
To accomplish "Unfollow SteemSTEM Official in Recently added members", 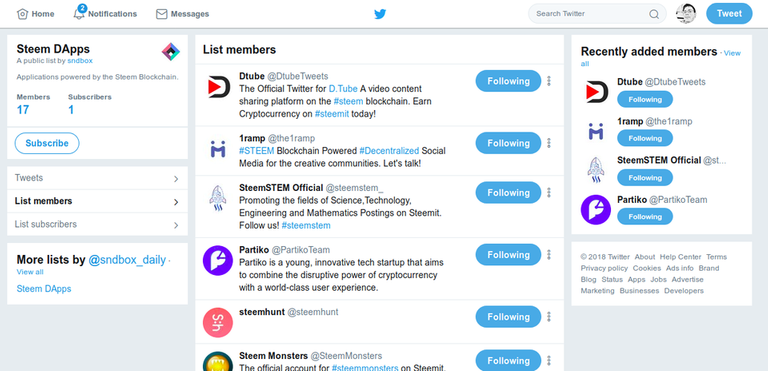I will coord(645,177).
